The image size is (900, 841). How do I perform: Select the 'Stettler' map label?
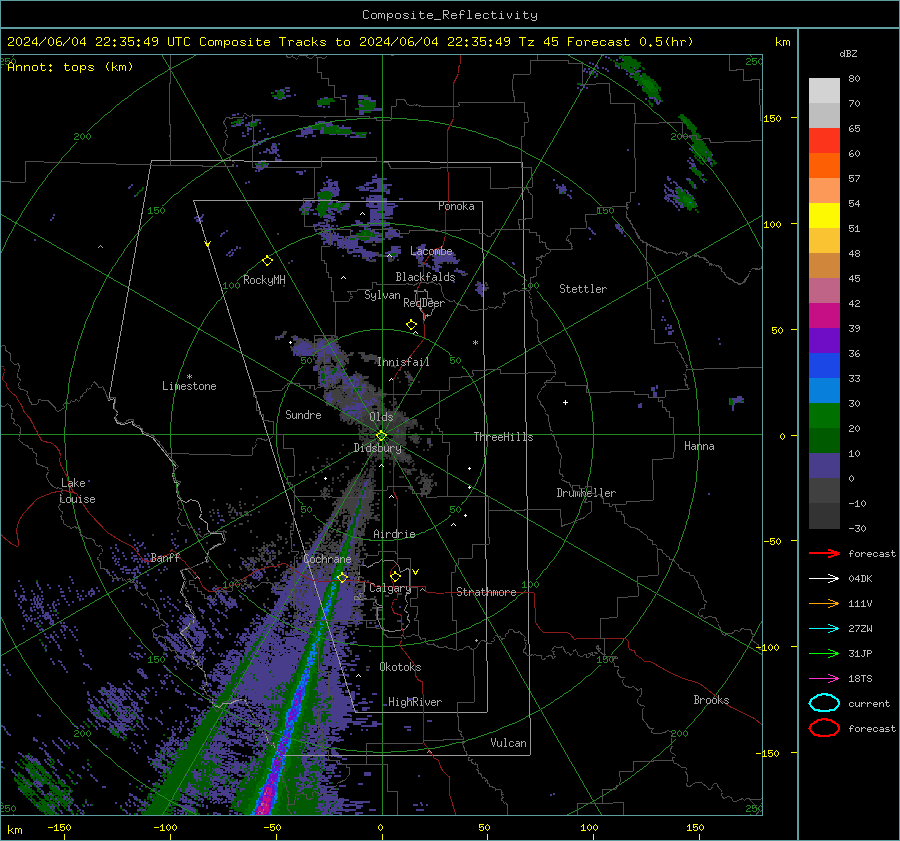[x=583, y=289]
